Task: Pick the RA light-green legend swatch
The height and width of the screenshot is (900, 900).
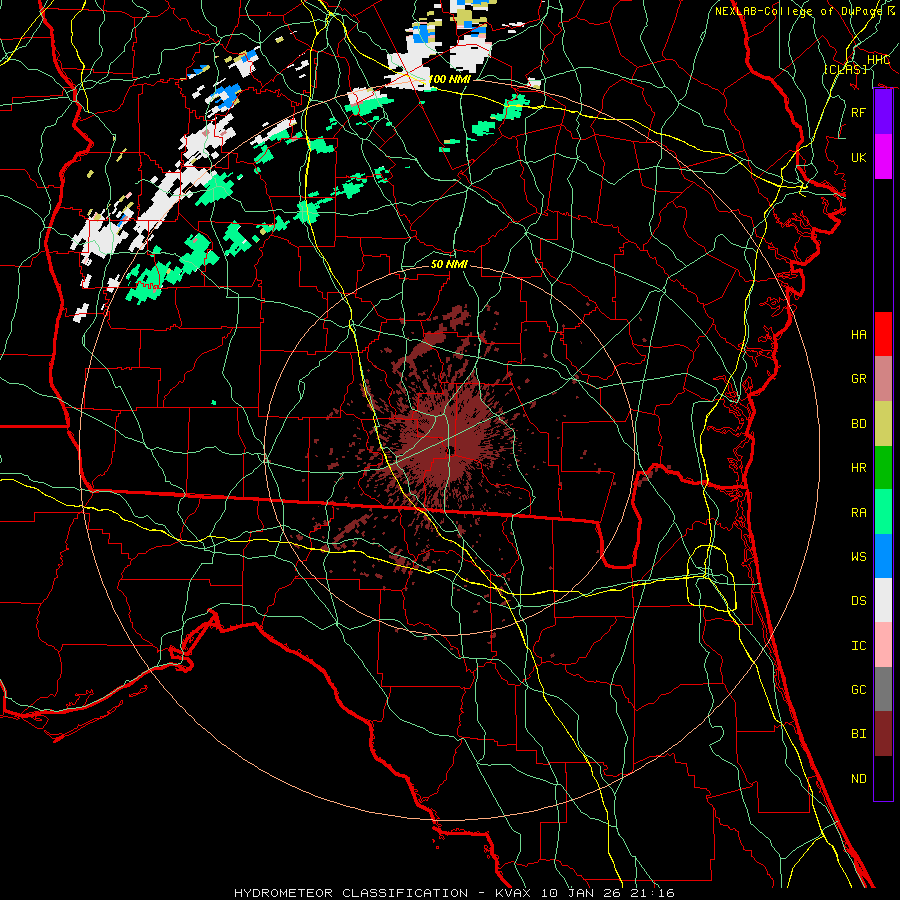Action: click(883, 511)
